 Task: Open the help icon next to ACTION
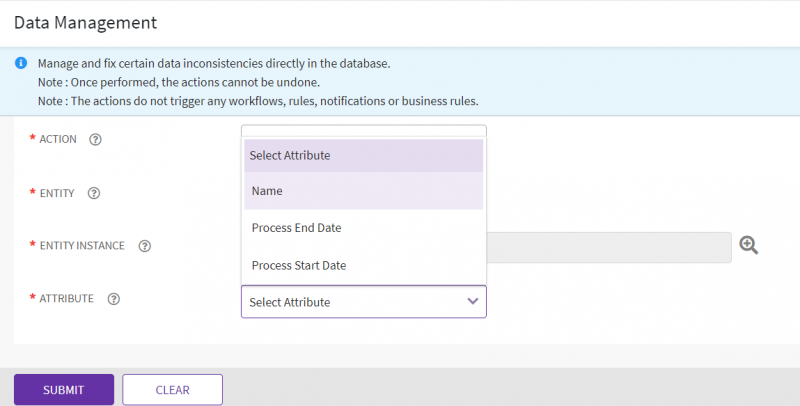pyautogui.click(x=95, y=139)
